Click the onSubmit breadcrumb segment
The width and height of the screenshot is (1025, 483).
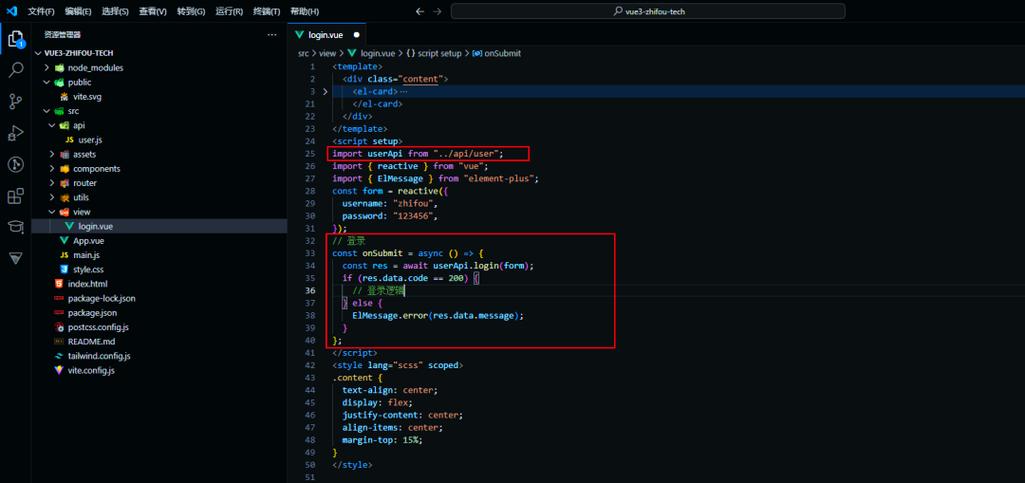[x=496, y=54]
